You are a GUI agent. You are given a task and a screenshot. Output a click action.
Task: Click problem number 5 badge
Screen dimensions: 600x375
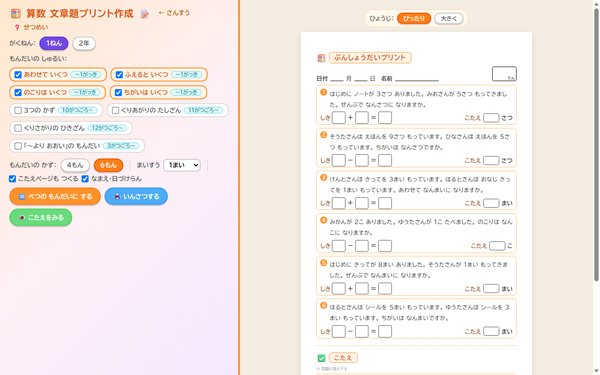click(x=323, y=263)
